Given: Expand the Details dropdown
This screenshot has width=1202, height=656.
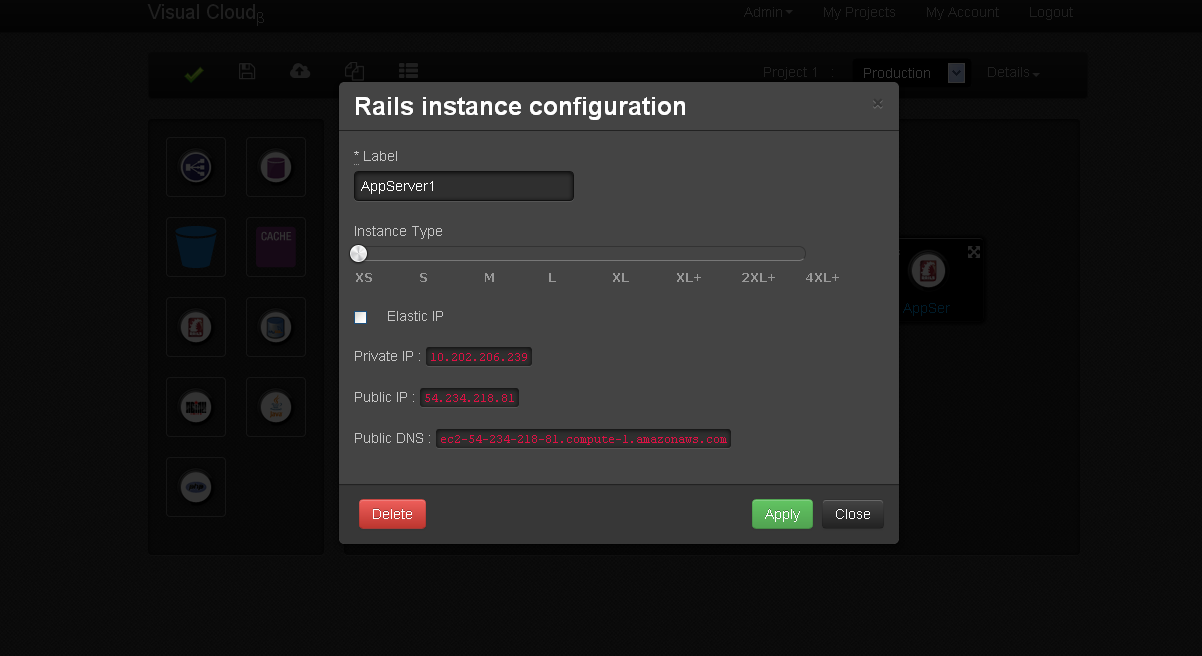Looking at the screenshot, I should tap(1012, 73).
